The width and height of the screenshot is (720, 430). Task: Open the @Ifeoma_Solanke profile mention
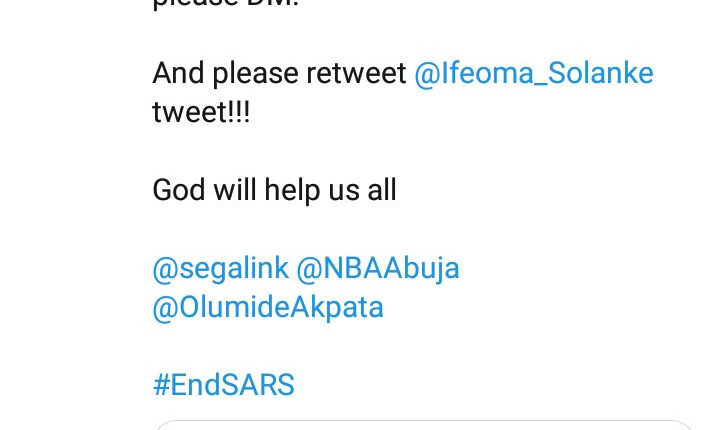(533, 74)
